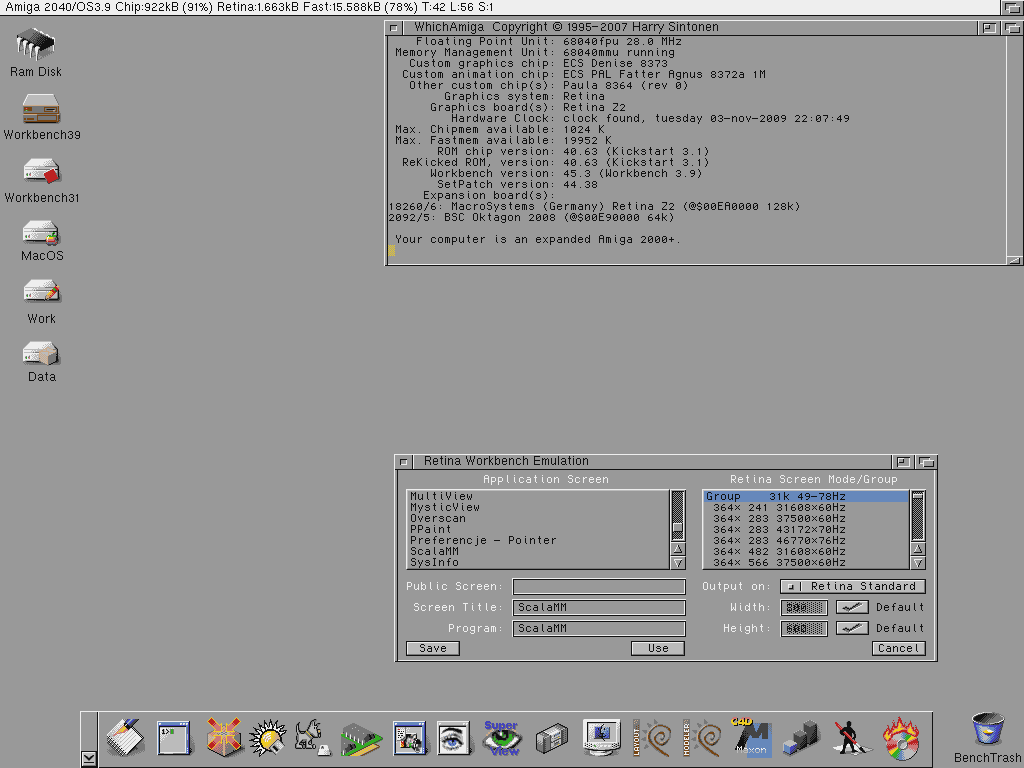Click the Program input field

[x=599, y=628]
